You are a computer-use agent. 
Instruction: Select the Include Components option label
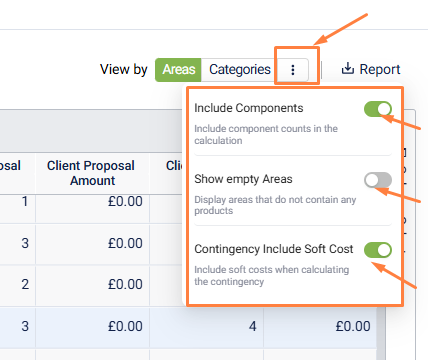pyautogui.click(x=249, y=108)
